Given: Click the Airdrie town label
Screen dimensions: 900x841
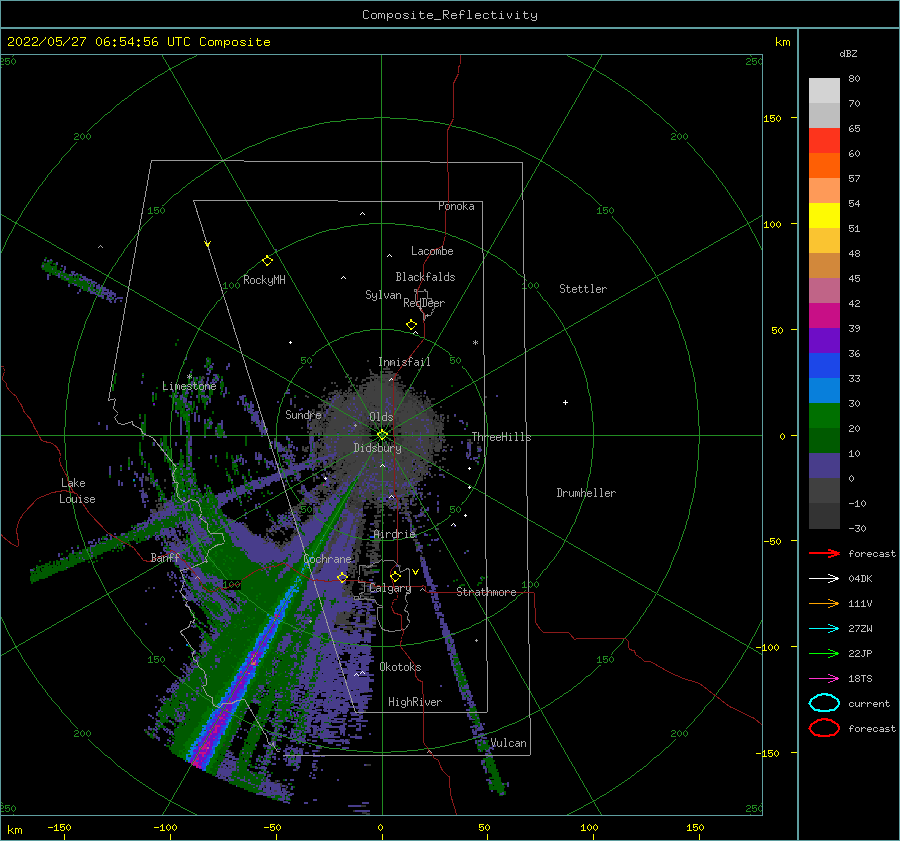Looking at the screenshot, I should 394,534.
